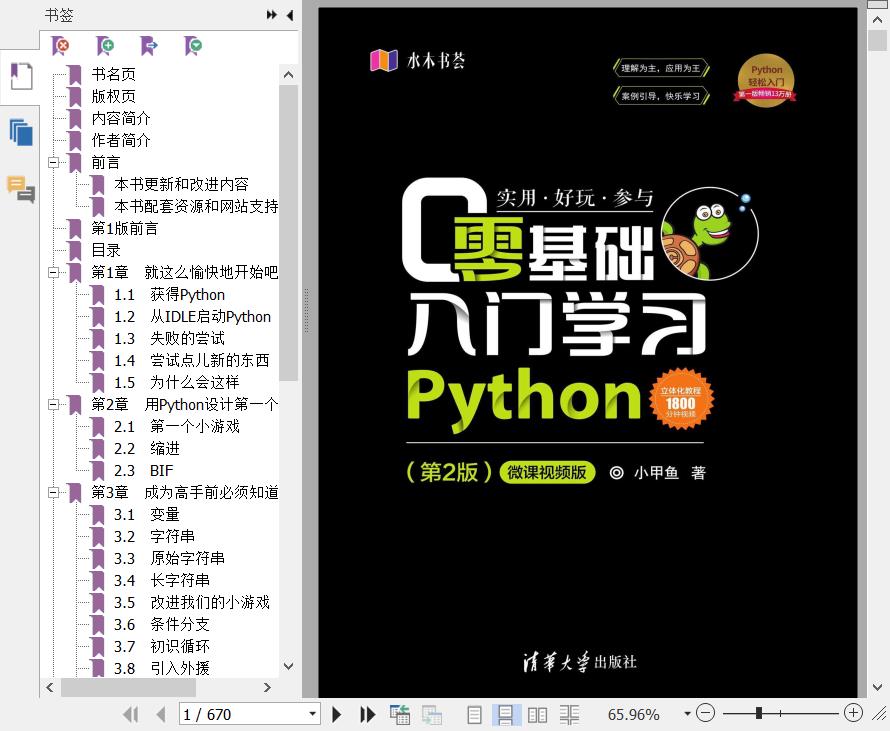The width and height of the screenshot is (890, 731).
Task: Jump to bookmark 本书更新和改进内容
Action: click(182, 184)
